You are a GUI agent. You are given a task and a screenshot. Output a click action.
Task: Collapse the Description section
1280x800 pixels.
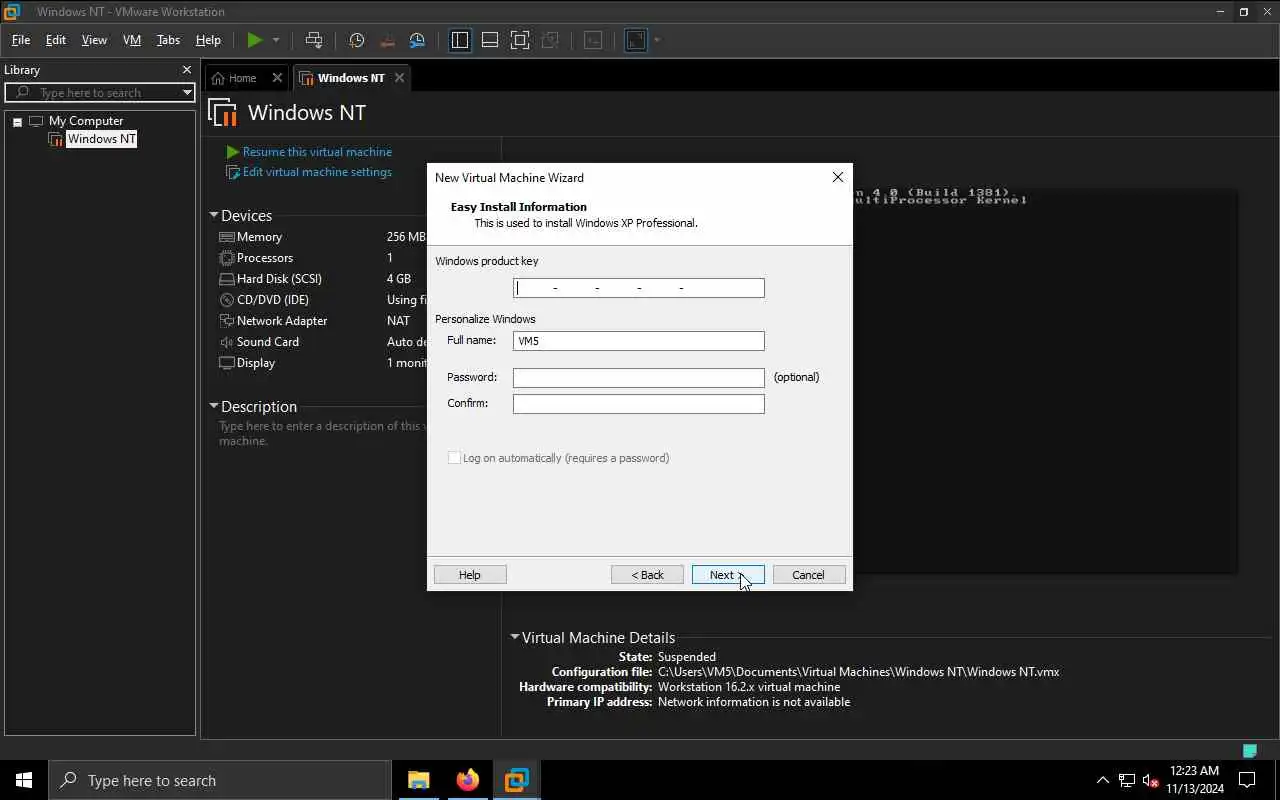click(214, 407)
